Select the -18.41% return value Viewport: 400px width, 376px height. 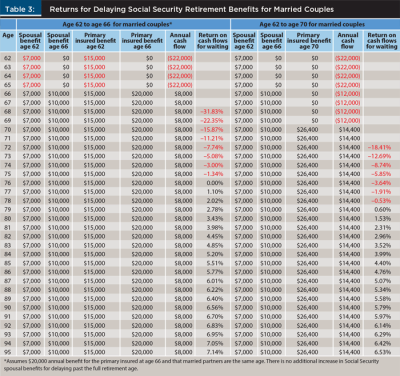pos(380,147)
